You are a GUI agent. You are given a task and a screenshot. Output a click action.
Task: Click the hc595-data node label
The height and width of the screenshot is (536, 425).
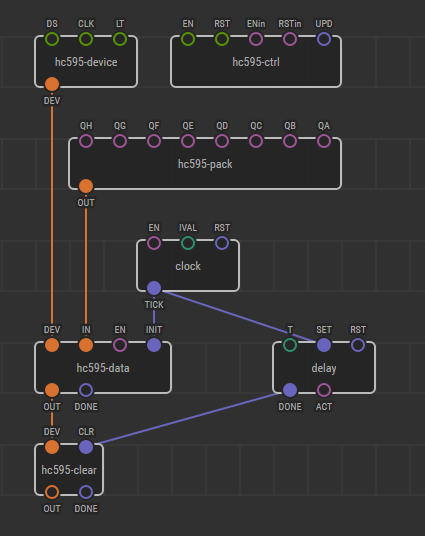coord(103,368)
